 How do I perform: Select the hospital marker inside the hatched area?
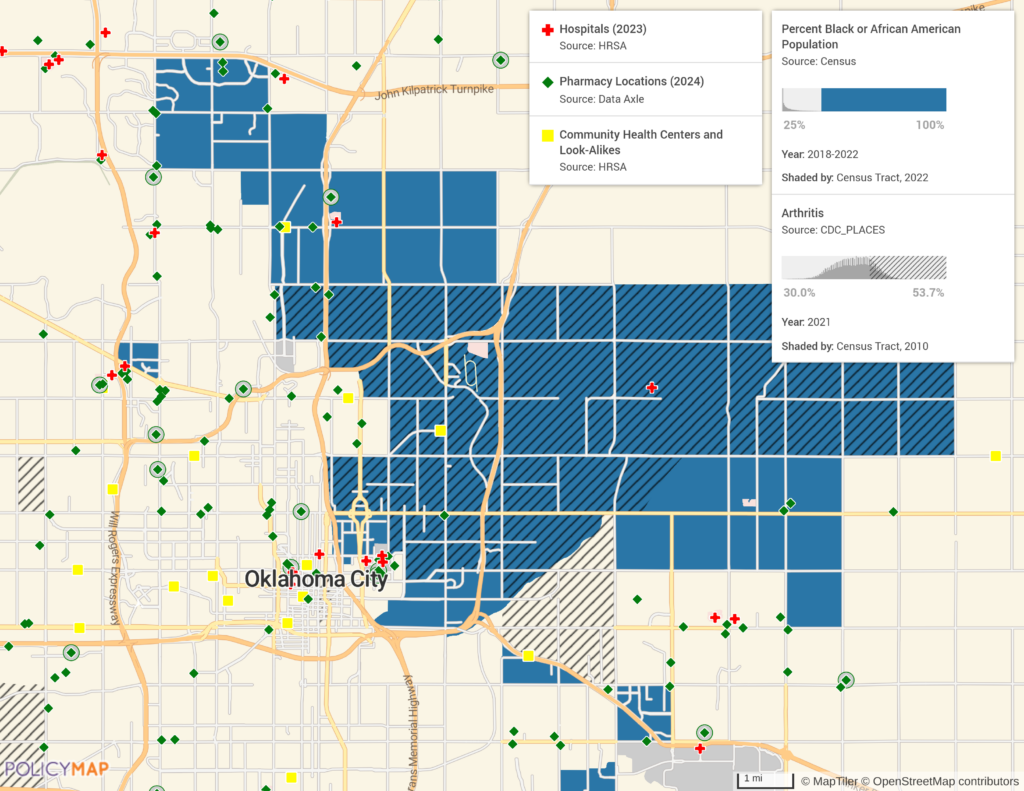(x=652, y=387)
